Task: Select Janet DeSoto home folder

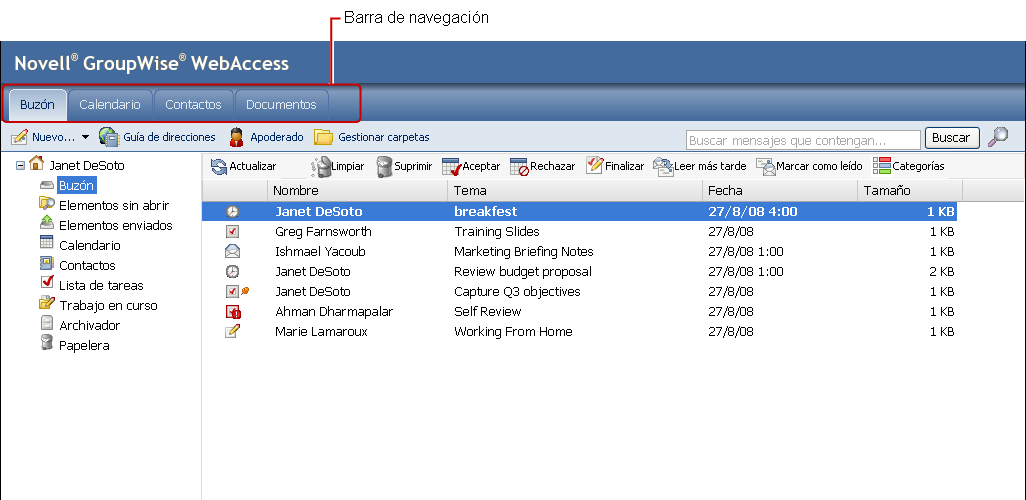Action: [87, 166]
